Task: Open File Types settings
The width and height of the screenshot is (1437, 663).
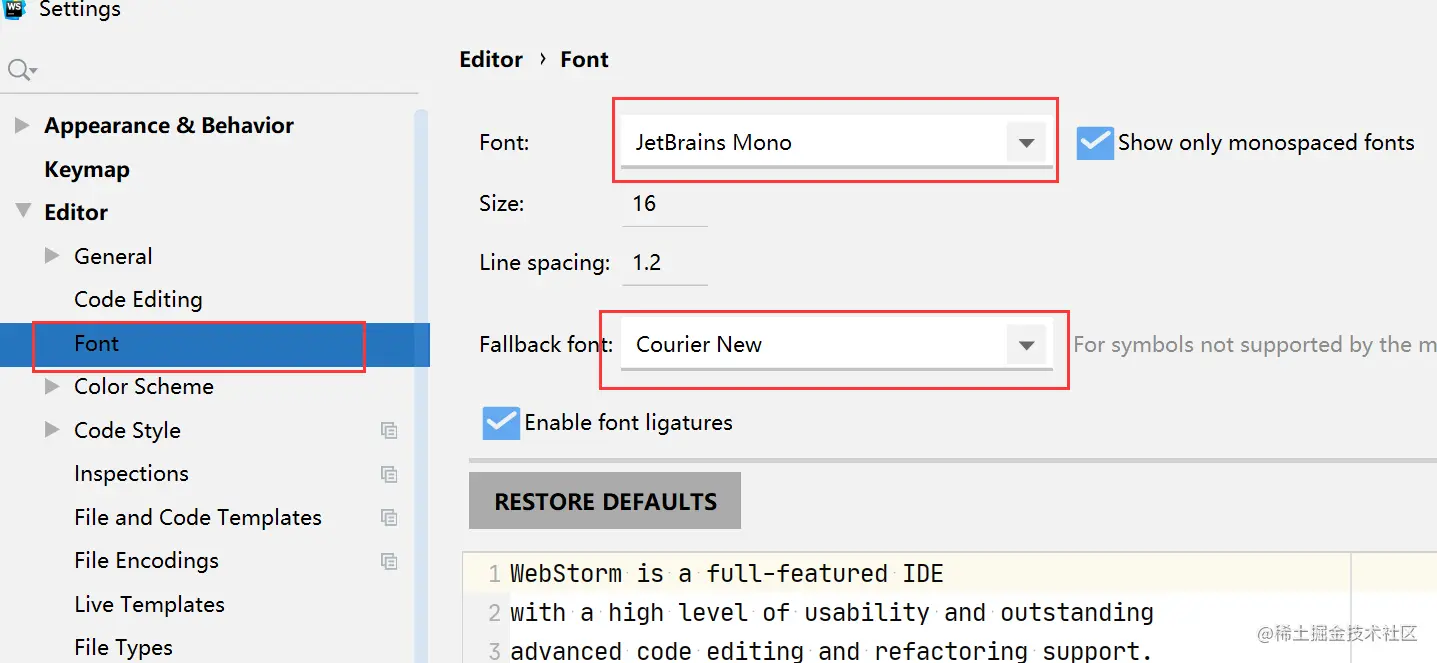Action: pos(123,648)
